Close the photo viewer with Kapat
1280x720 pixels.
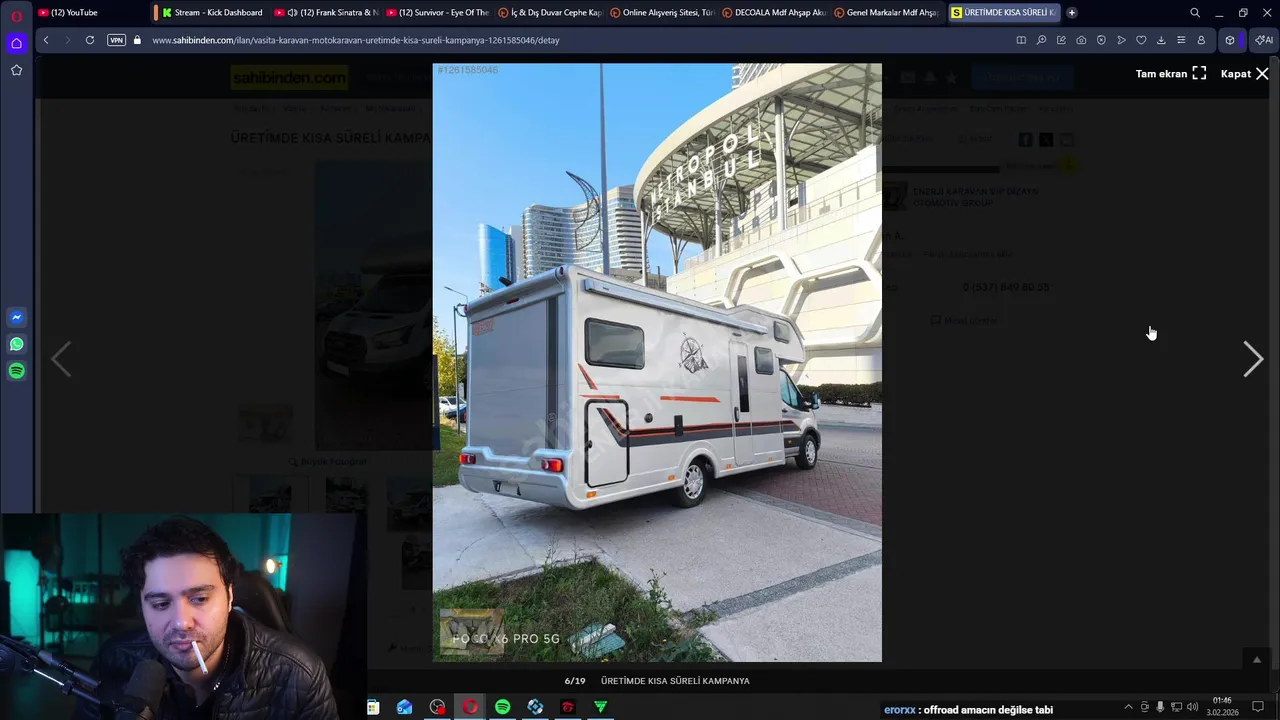[x=1244, y=74]
